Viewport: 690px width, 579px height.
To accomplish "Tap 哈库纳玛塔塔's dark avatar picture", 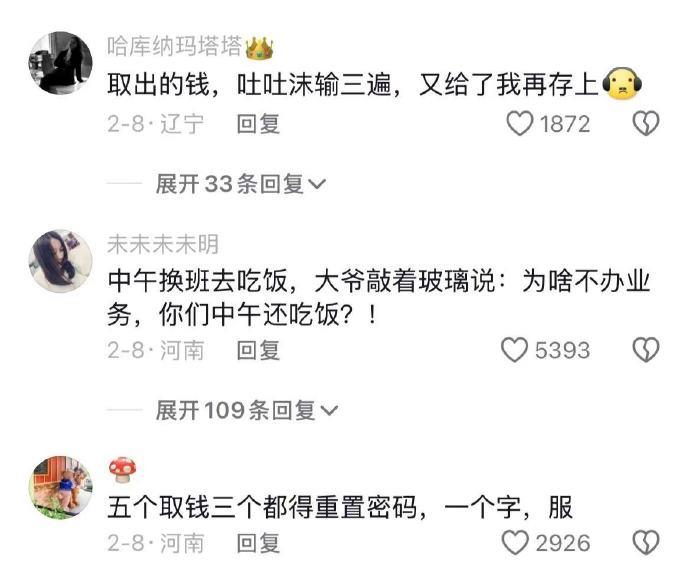I will [61, 63].
